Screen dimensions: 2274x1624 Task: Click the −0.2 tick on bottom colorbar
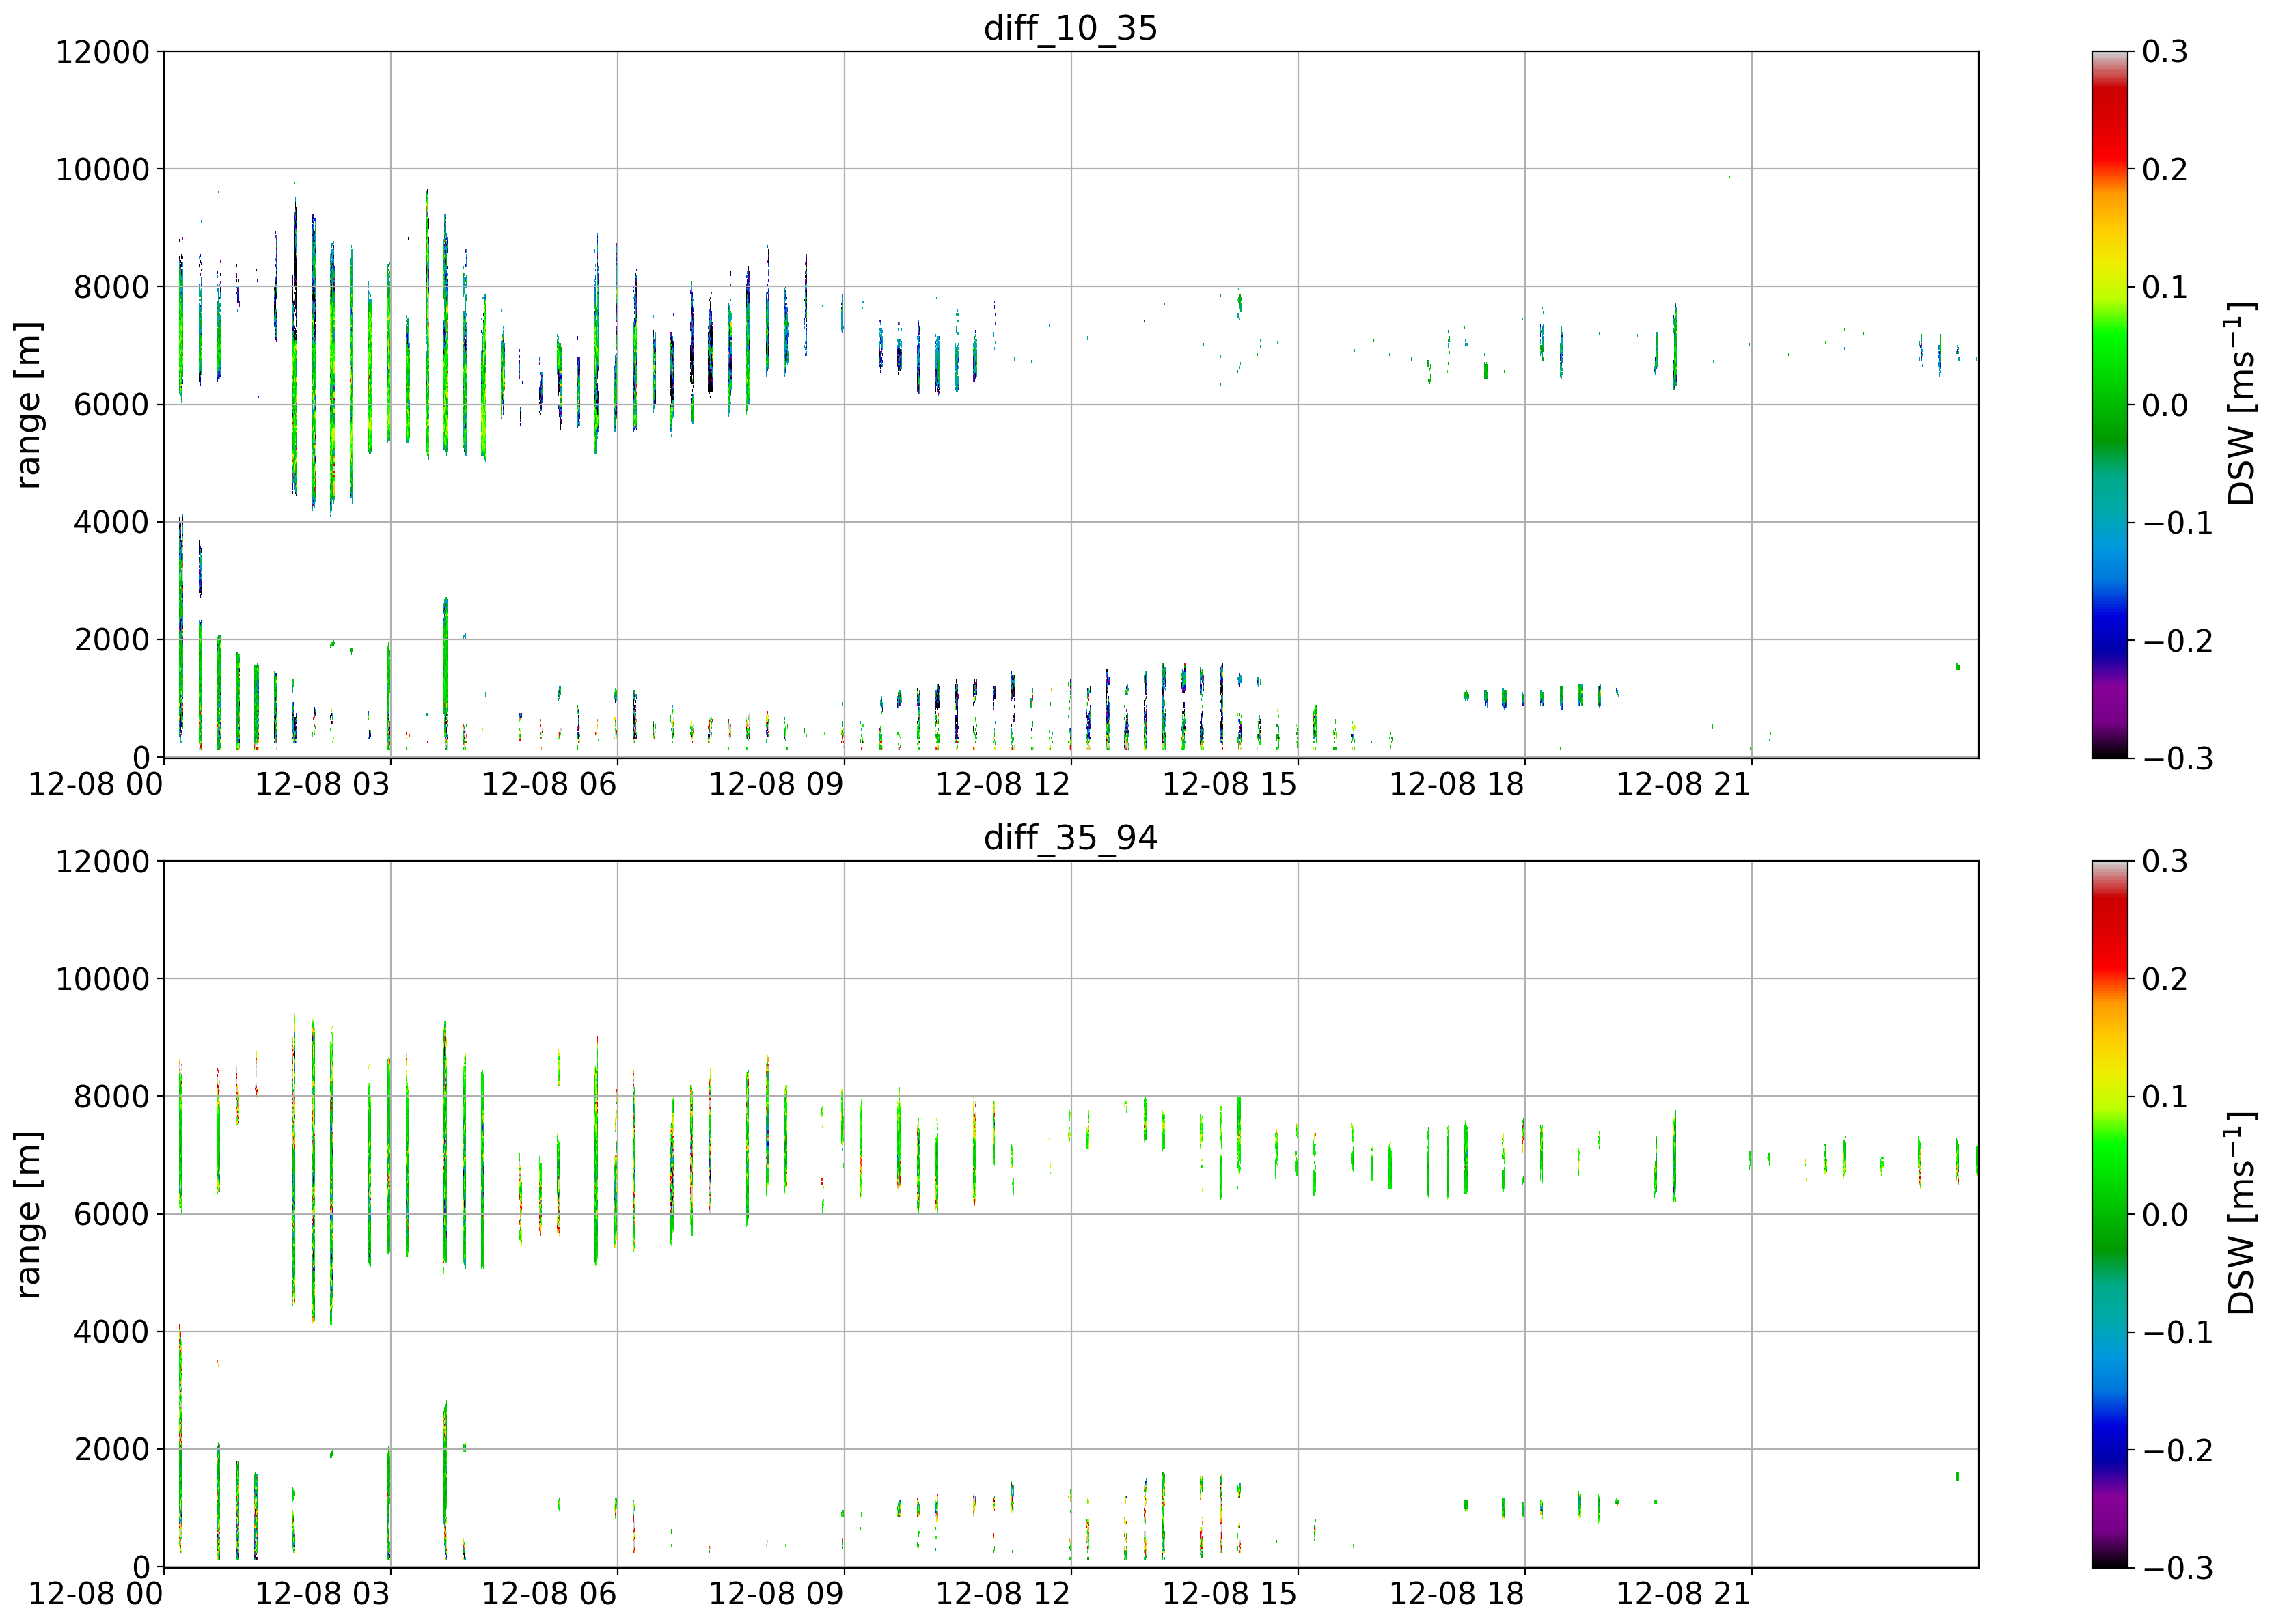click(x=2177, y=1451)
